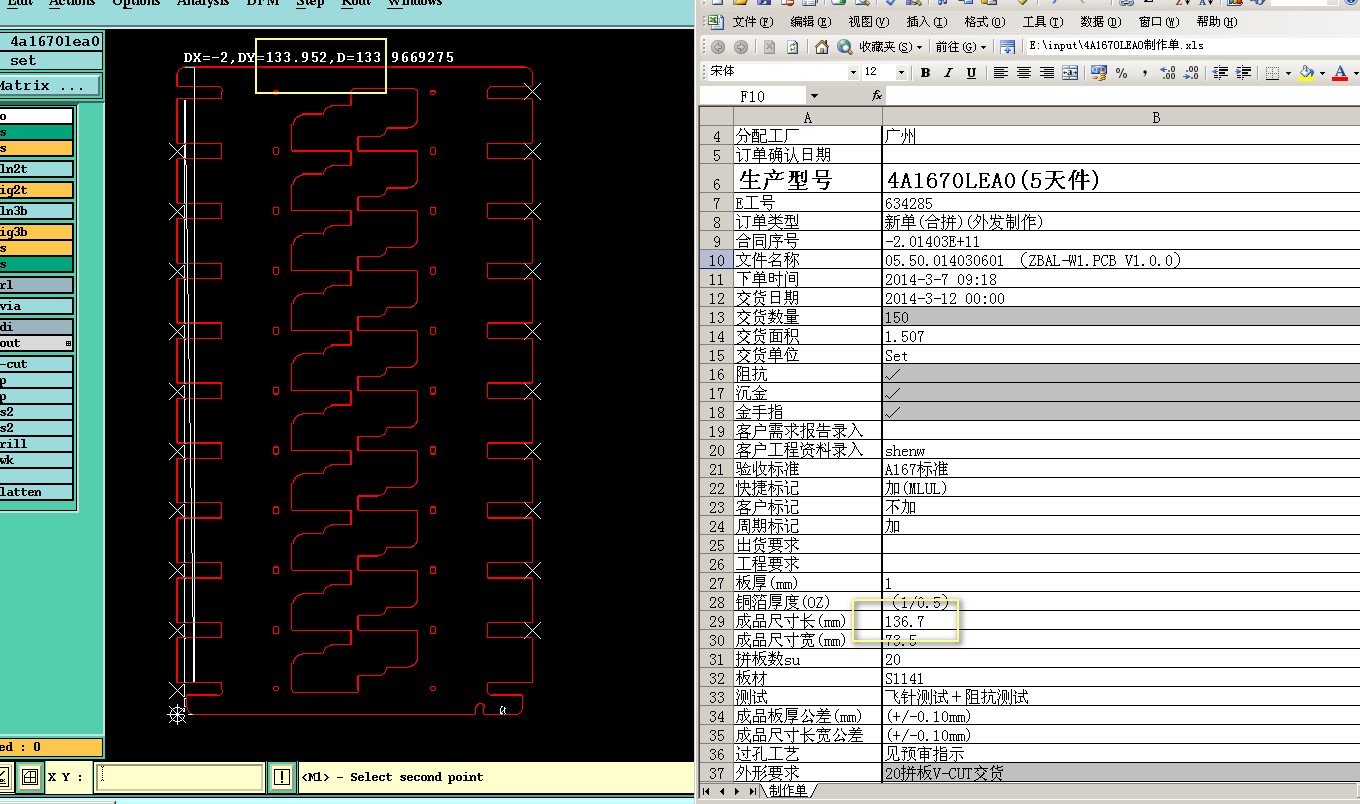Open the font size dropdown showing 12

point(900,73)
